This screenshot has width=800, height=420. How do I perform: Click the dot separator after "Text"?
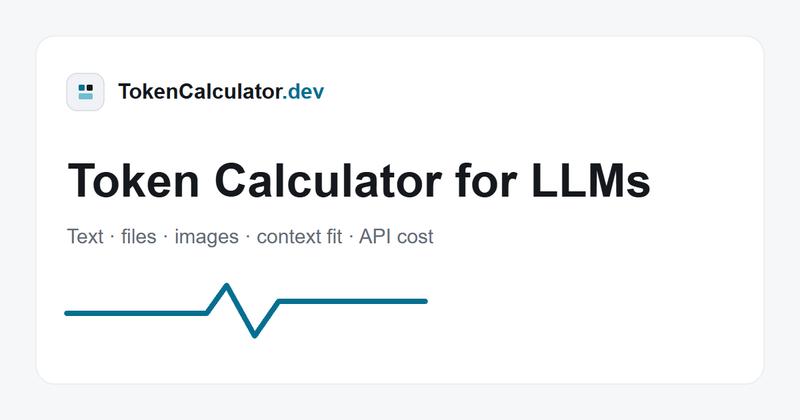[112, 237]
